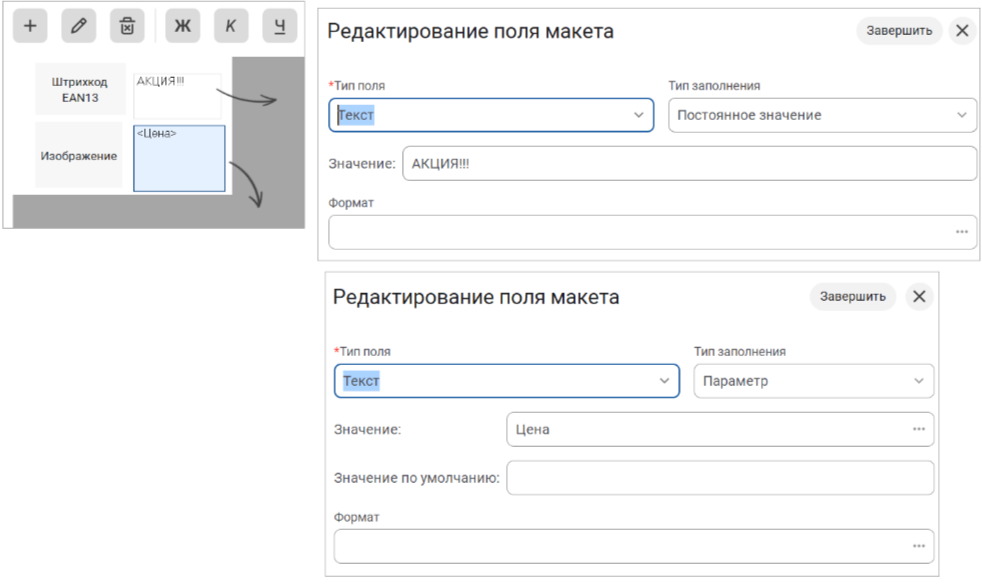Select the Штрихкод EAN13 layout field

[80, 90]
